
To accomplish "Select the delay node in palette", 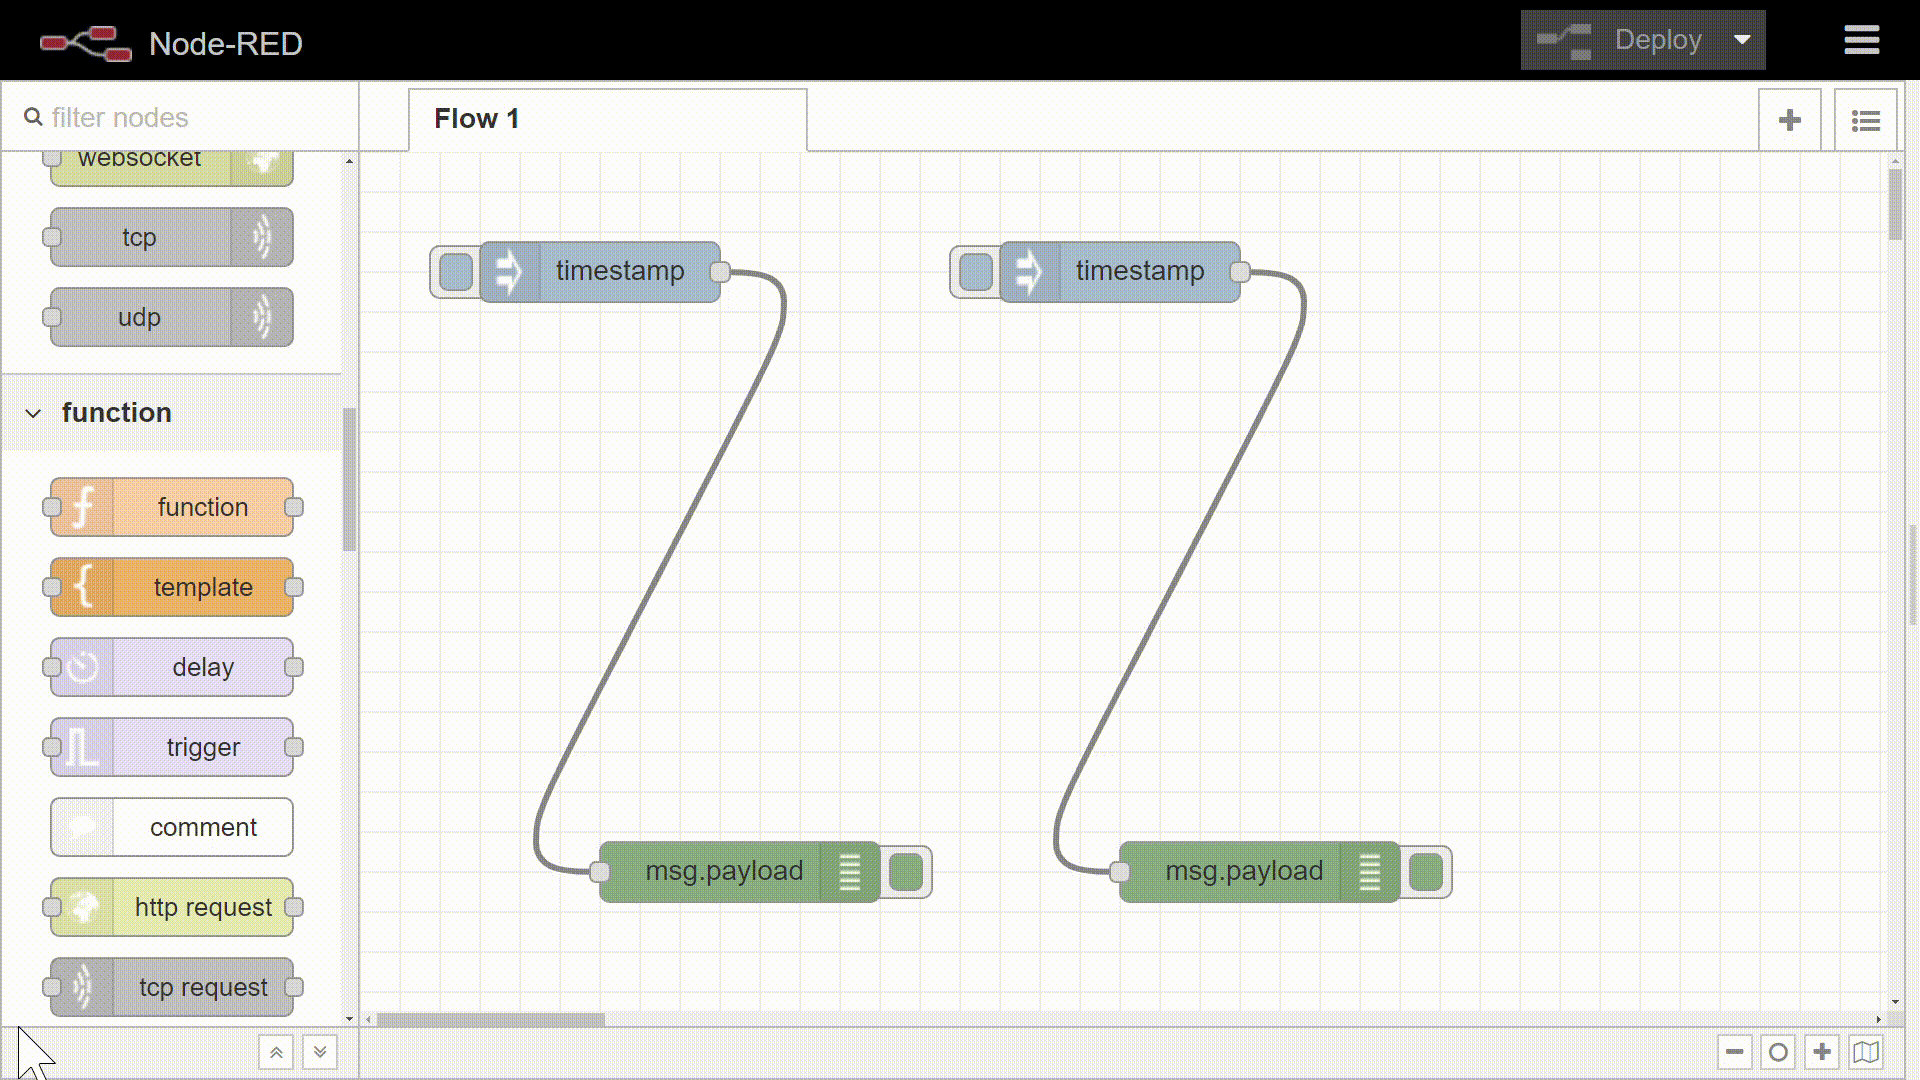I will (x=172, y=667).
